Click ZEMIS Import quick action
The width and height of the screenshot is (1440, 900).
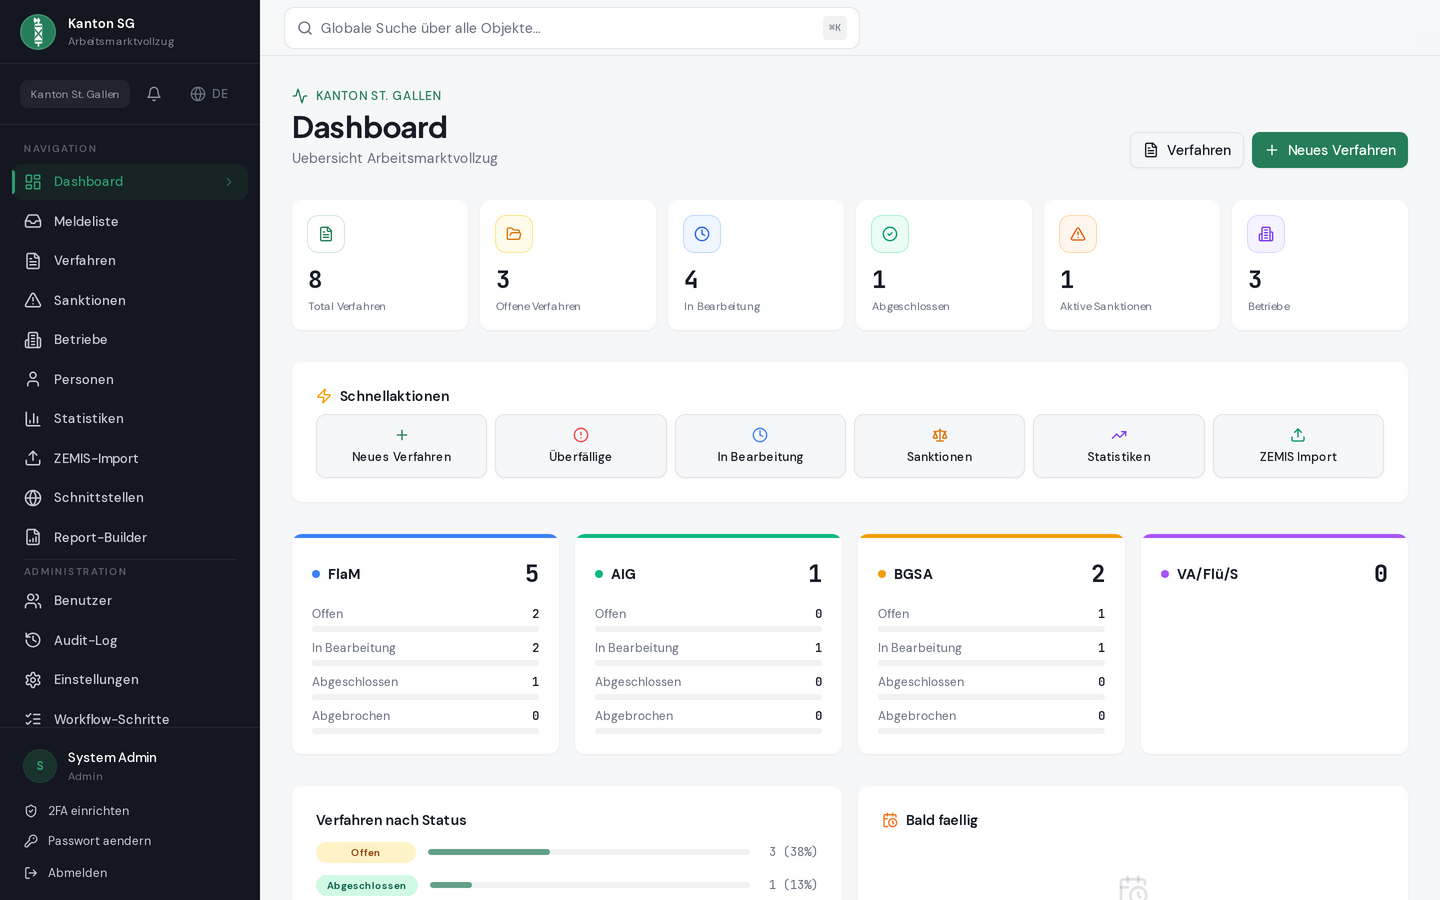(1298, 446)
